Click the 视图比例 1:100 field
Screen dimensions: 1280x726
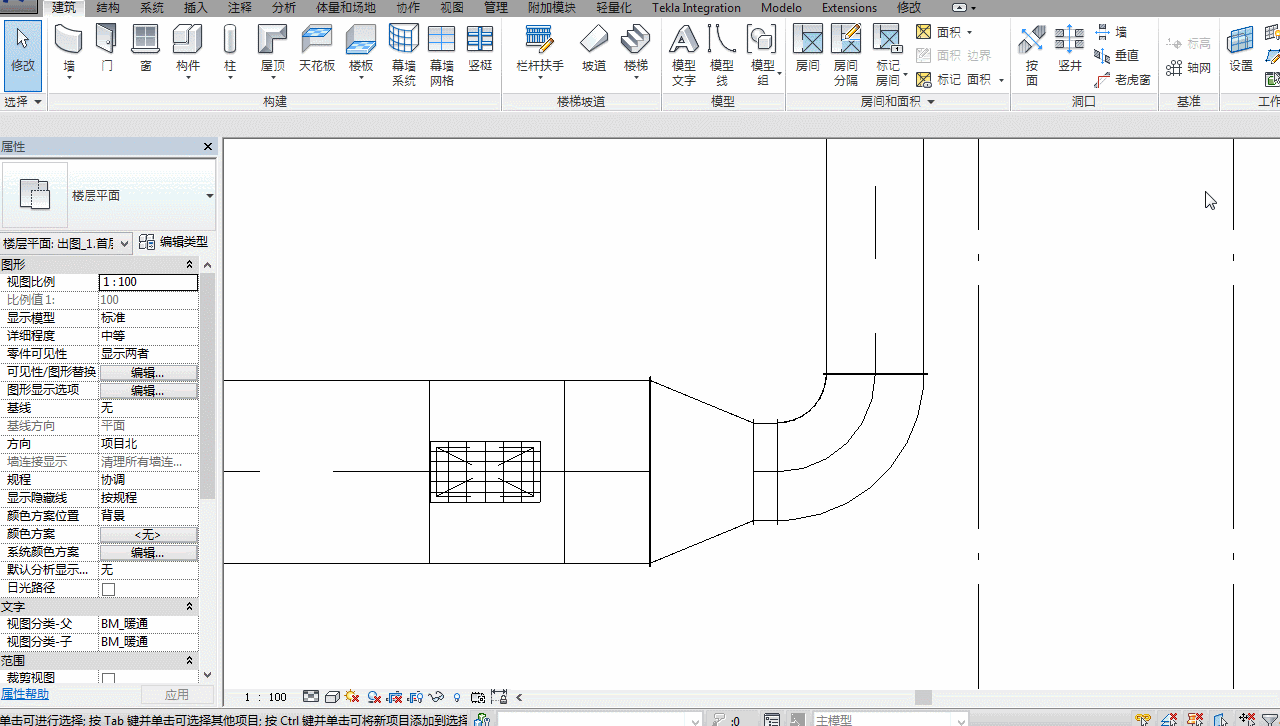click(148, 282)
